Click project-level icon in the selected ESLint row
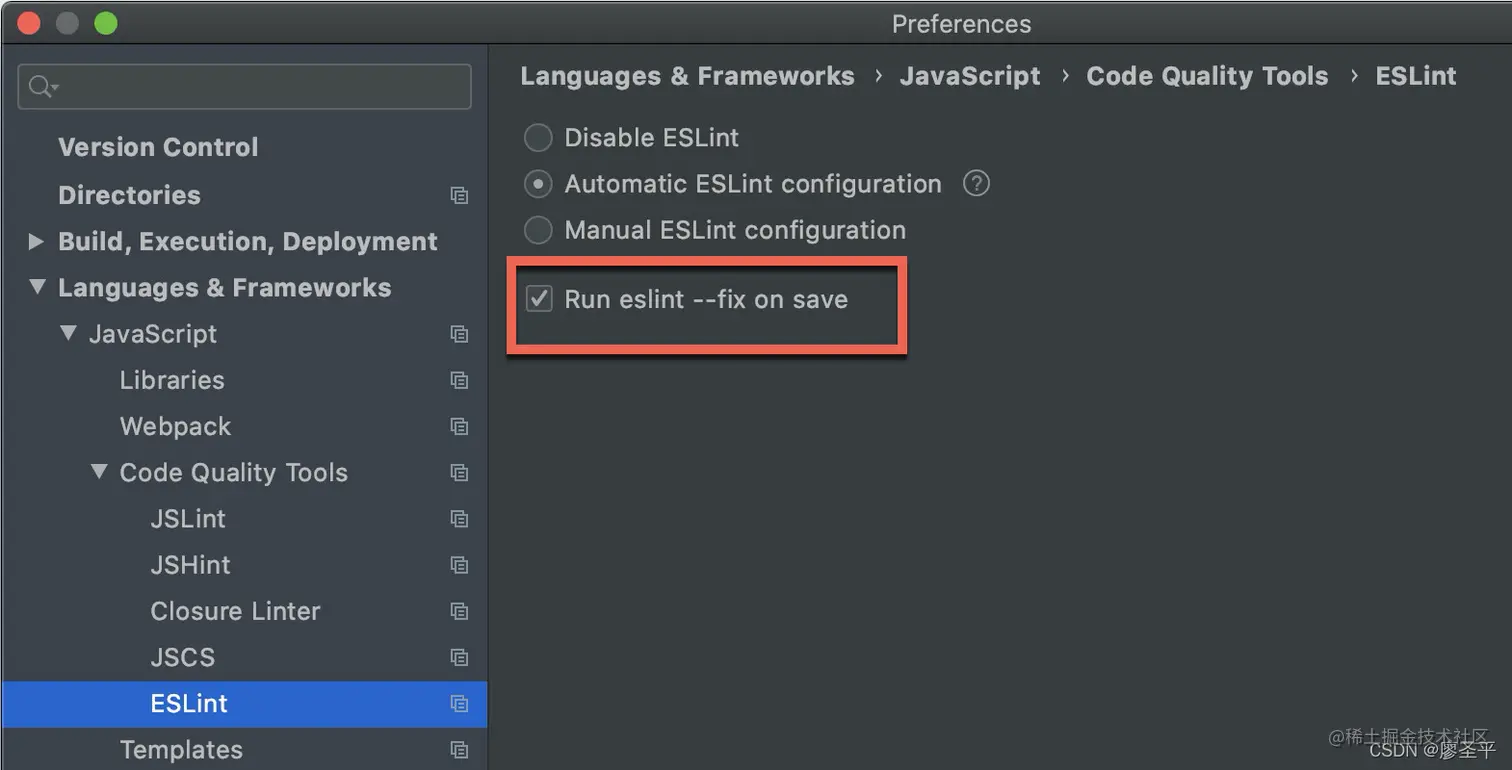 pyautogui.click(x=459, y=704)
